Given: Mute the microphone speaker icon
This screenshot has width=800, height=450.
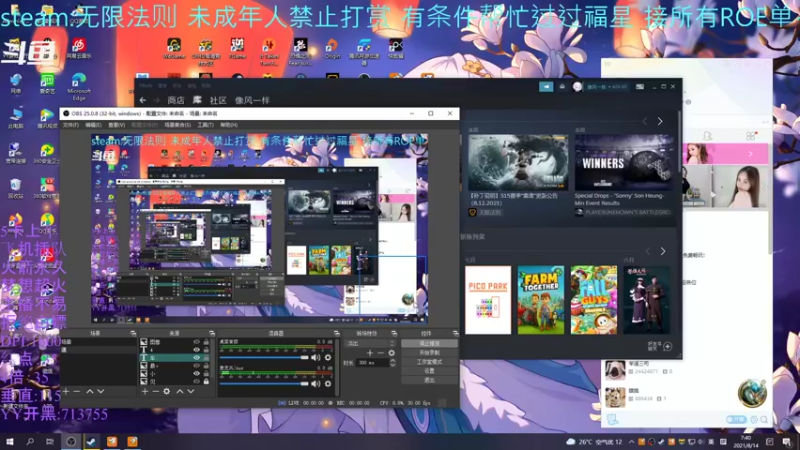Looking at the screenshot, I should click(316, 384).
